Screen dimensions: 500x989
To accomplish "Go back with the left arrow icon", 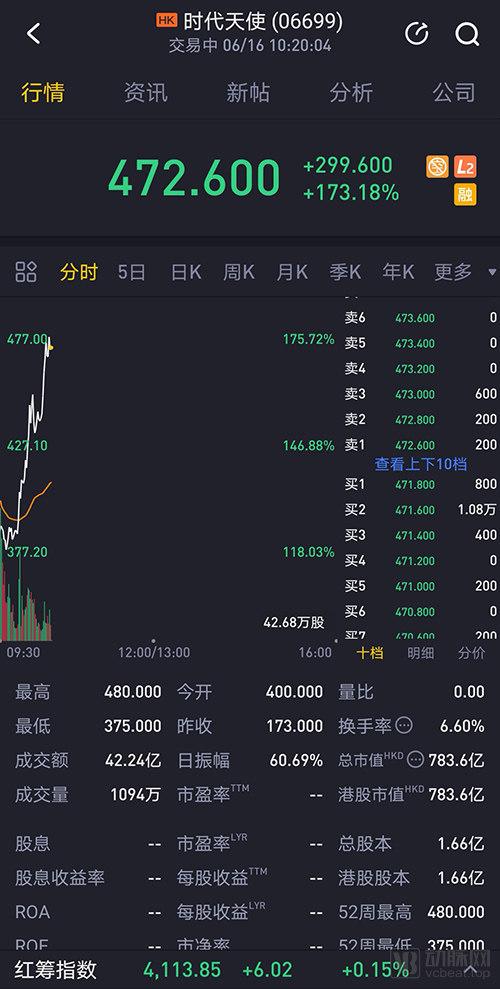I will 33,34.
